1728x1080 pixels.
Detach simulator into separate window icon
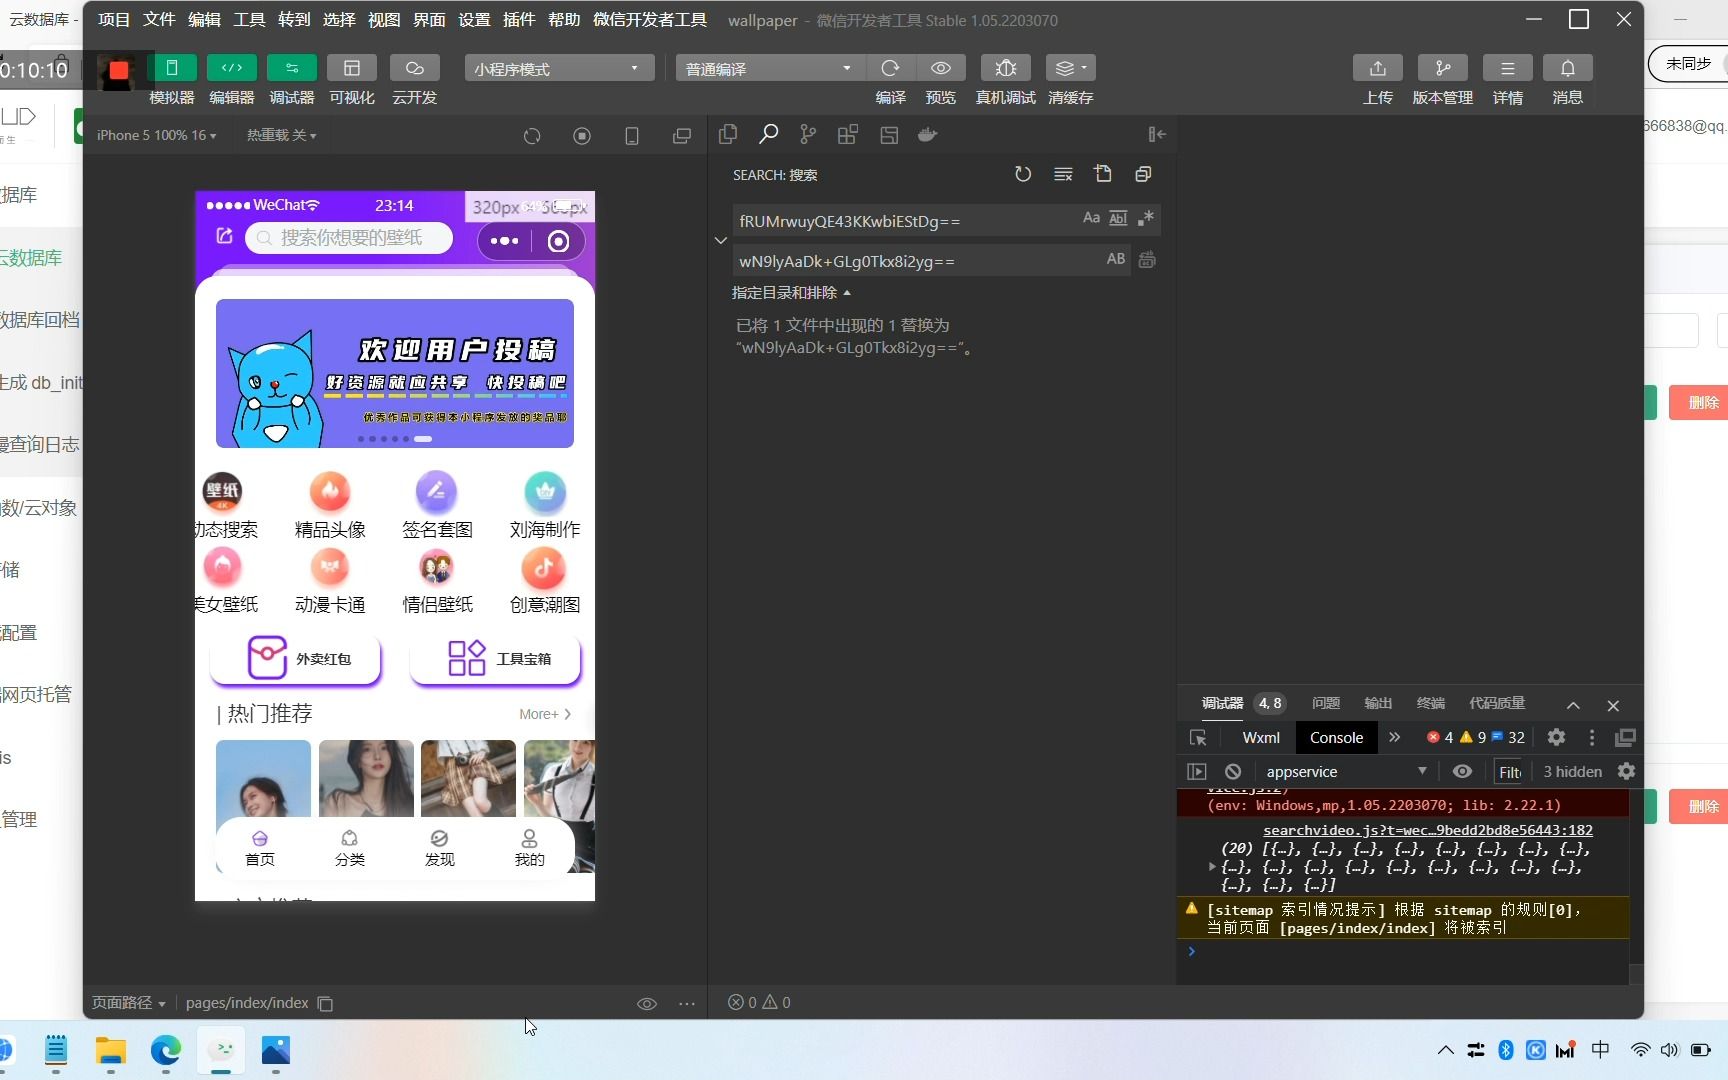(682, 135)
